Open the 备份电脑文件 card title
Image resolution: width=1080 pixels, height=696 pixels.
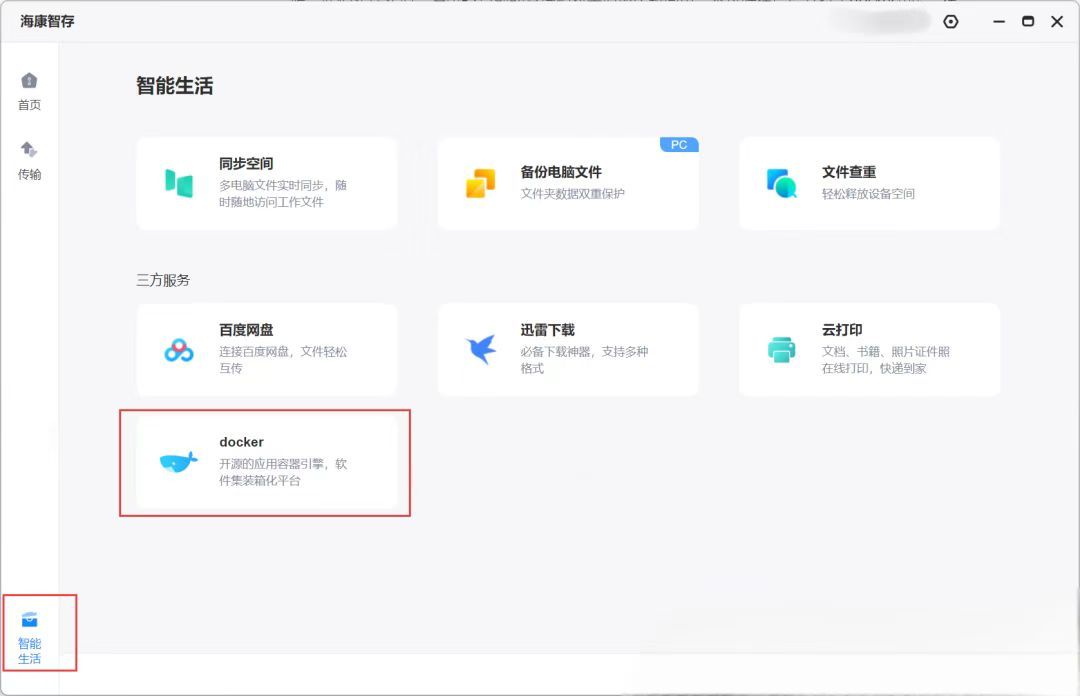tap(561, 172)
